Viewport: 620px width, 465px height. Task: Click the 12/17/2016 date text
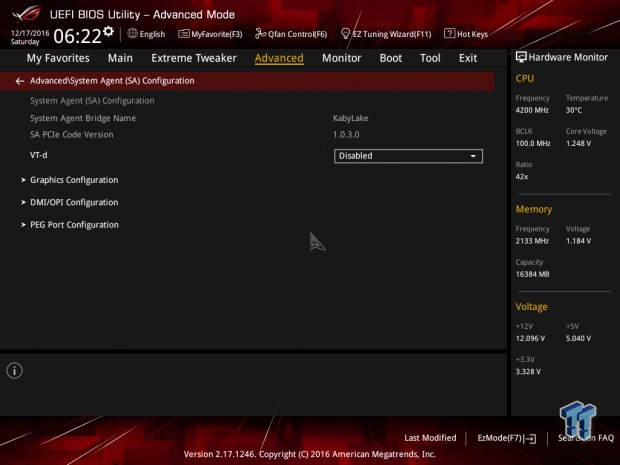pos(30,33)
